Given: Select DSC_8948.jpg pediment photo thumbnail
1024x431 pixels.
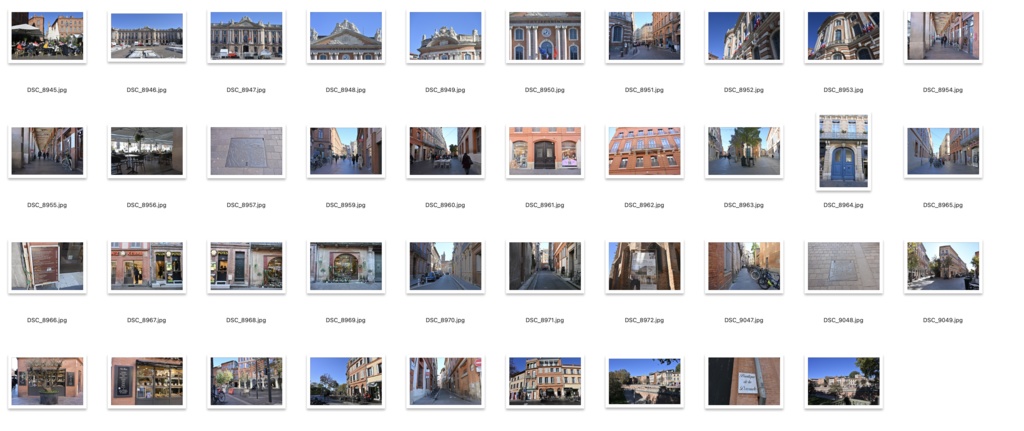Looking at the screenshot, I should click(x=345, y=36).
